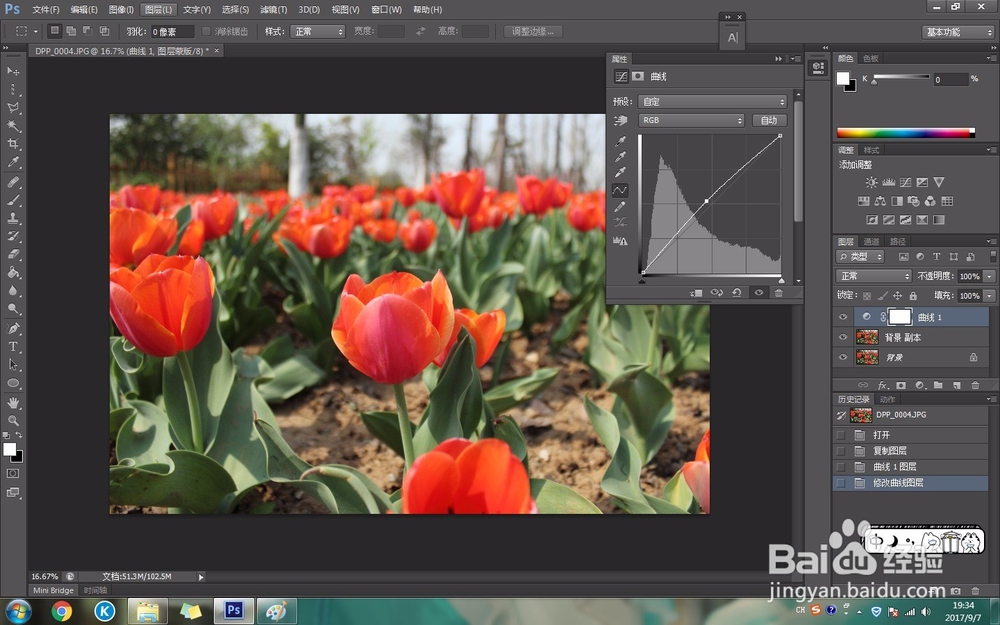1000x625 pixels.
Task: Click the color spectrum ramp bar
Action: pyautogui.click(x=906, y=133)
